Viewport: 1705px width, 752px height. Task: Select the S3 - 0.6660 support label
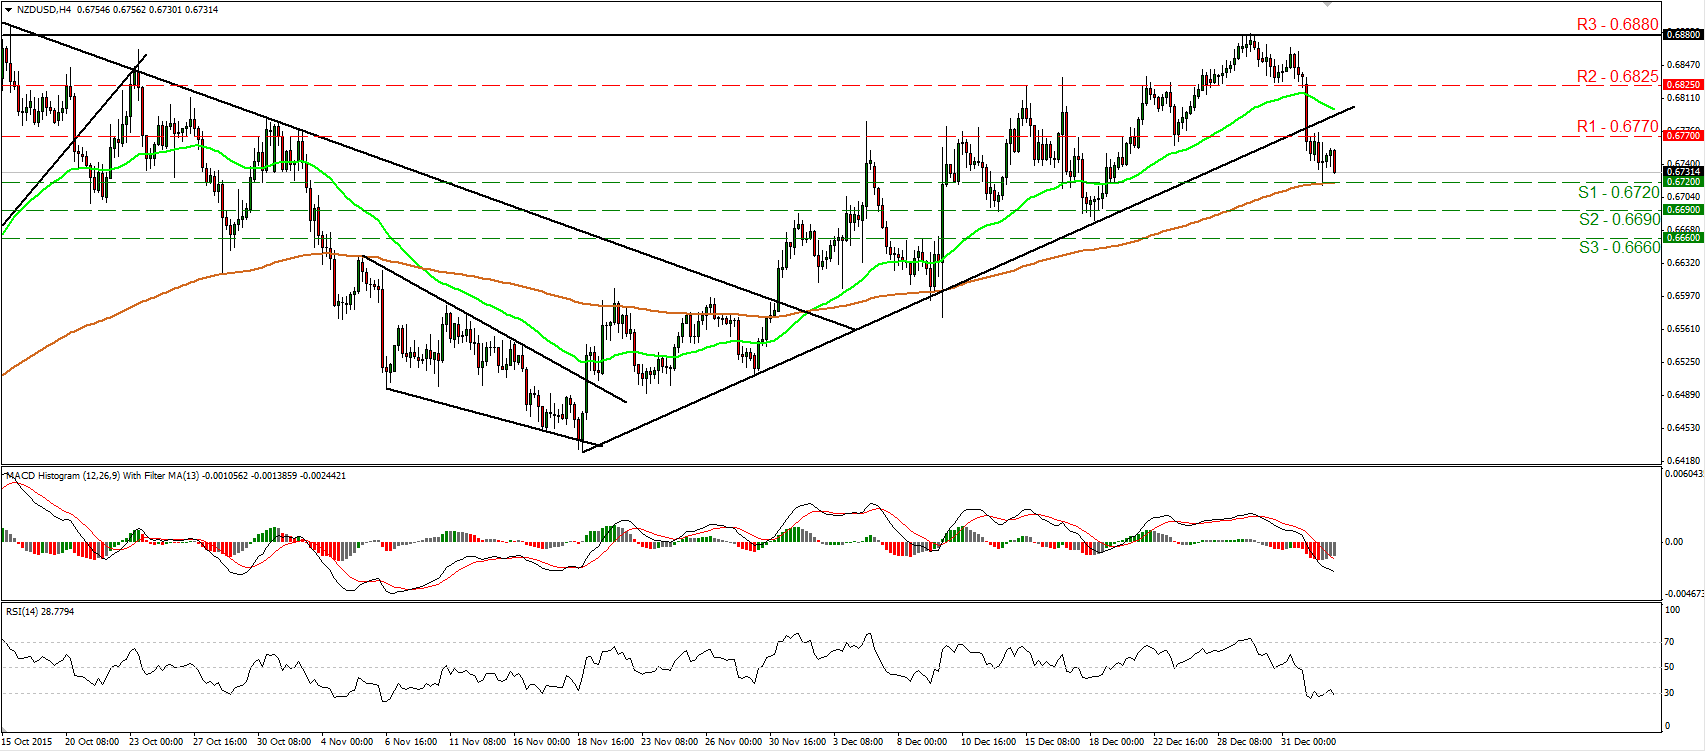(x=1619, y=247)
